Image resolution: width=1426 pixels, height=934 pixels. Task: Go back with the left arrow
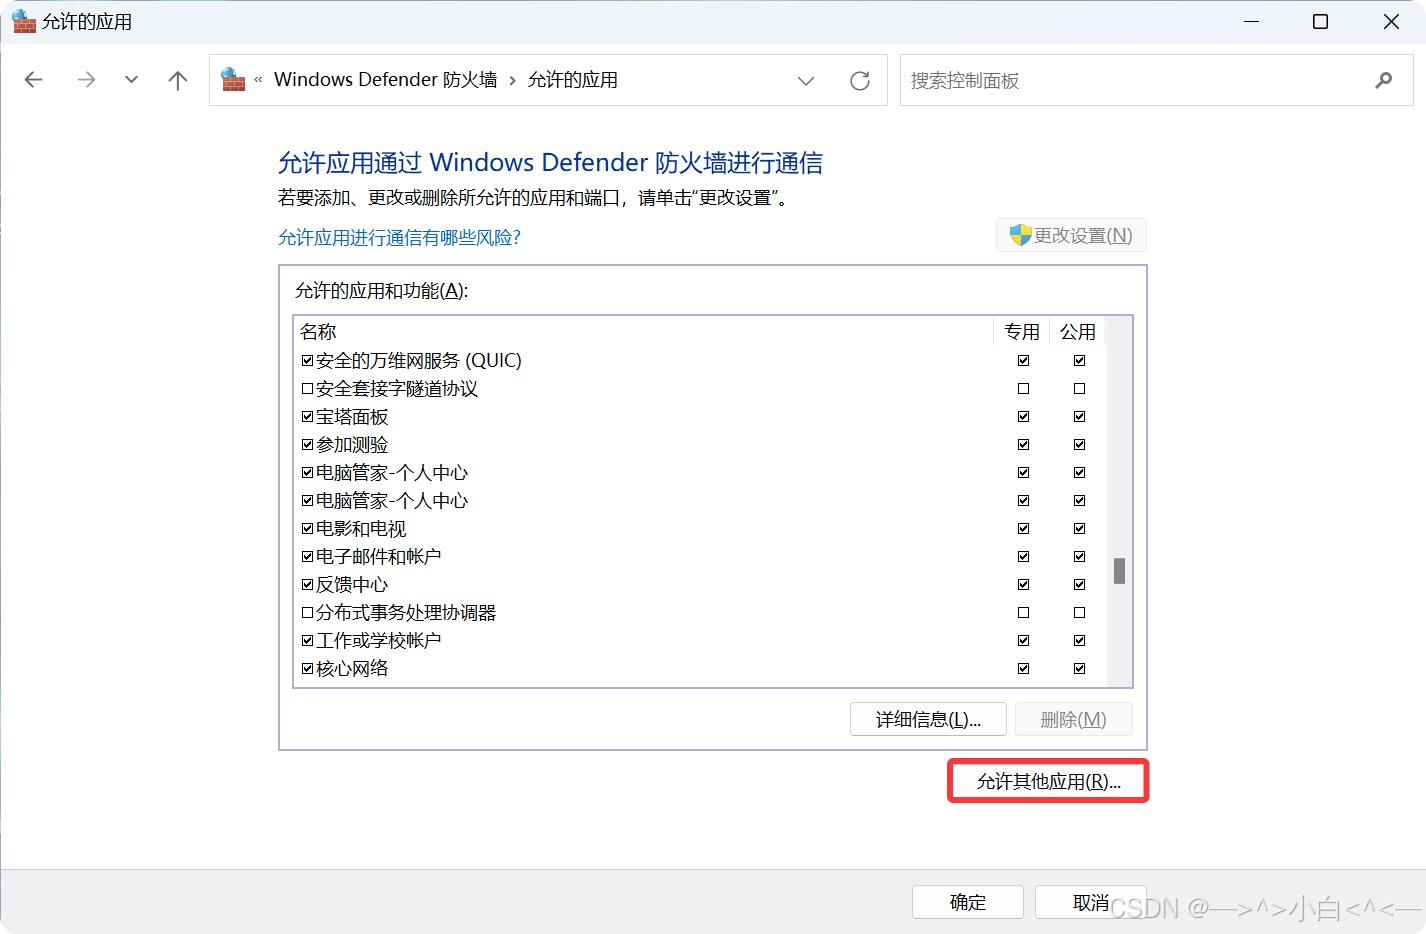(34, 80)
